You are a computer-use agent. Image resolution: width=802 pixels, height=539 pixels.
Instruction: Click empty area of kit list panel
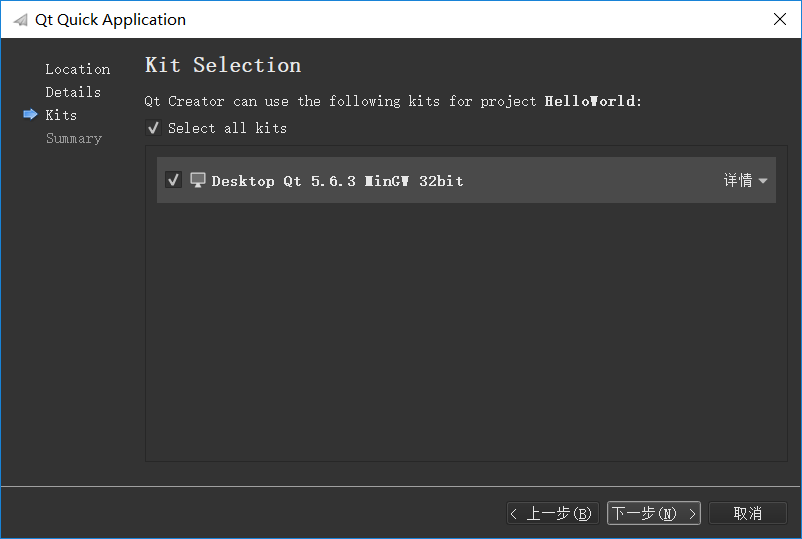point(466,332)
